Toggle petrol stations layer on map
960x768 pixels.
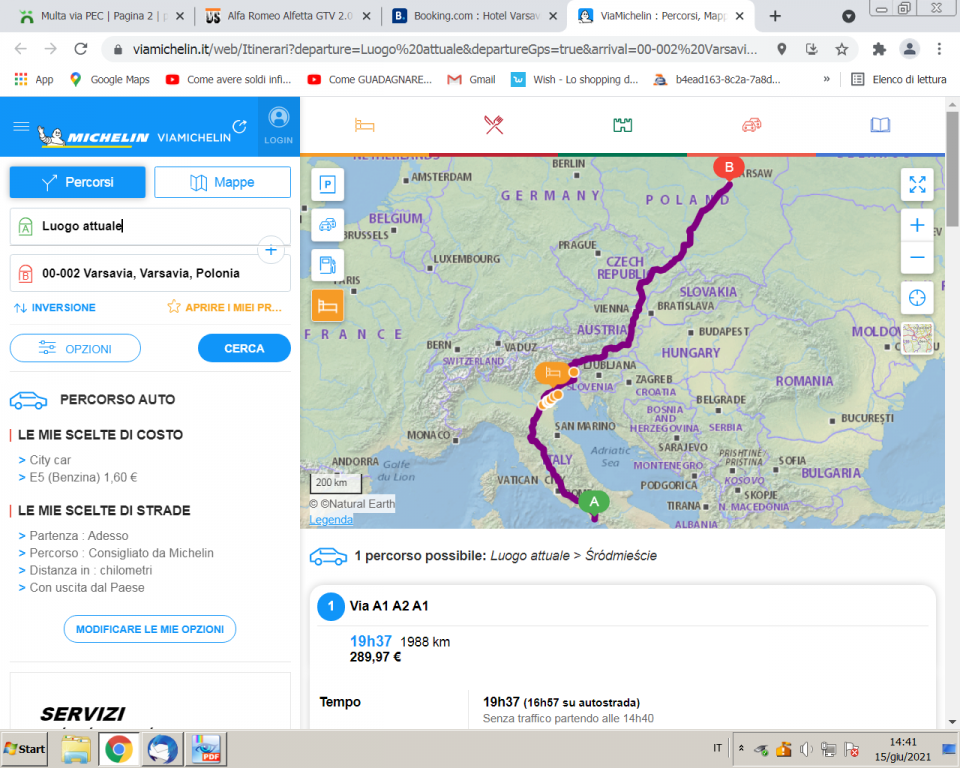tap(327, 265)
